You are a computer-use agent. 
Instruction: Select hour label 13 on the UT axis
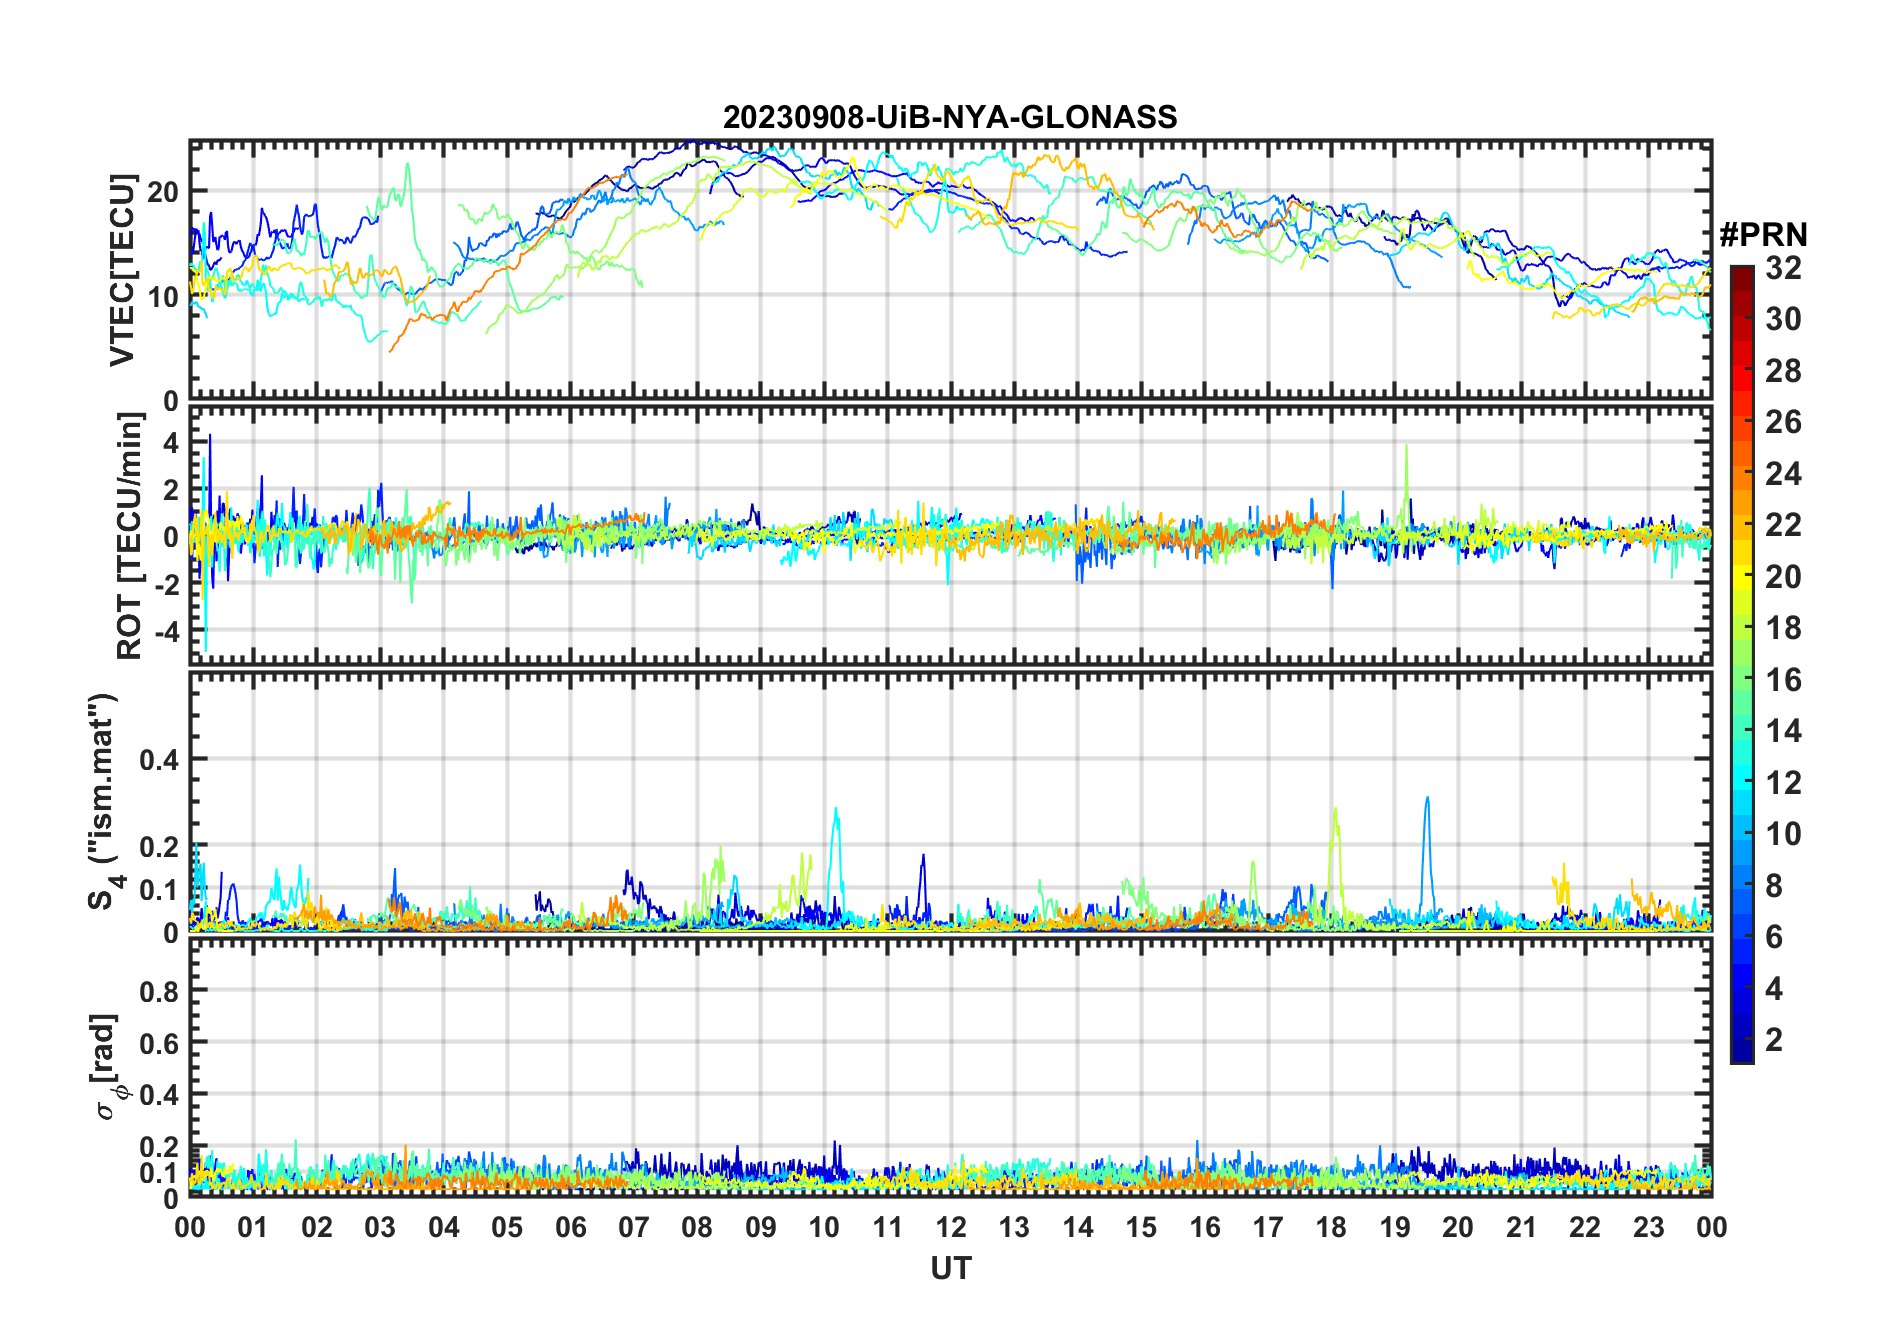tap(1014, 1227)
